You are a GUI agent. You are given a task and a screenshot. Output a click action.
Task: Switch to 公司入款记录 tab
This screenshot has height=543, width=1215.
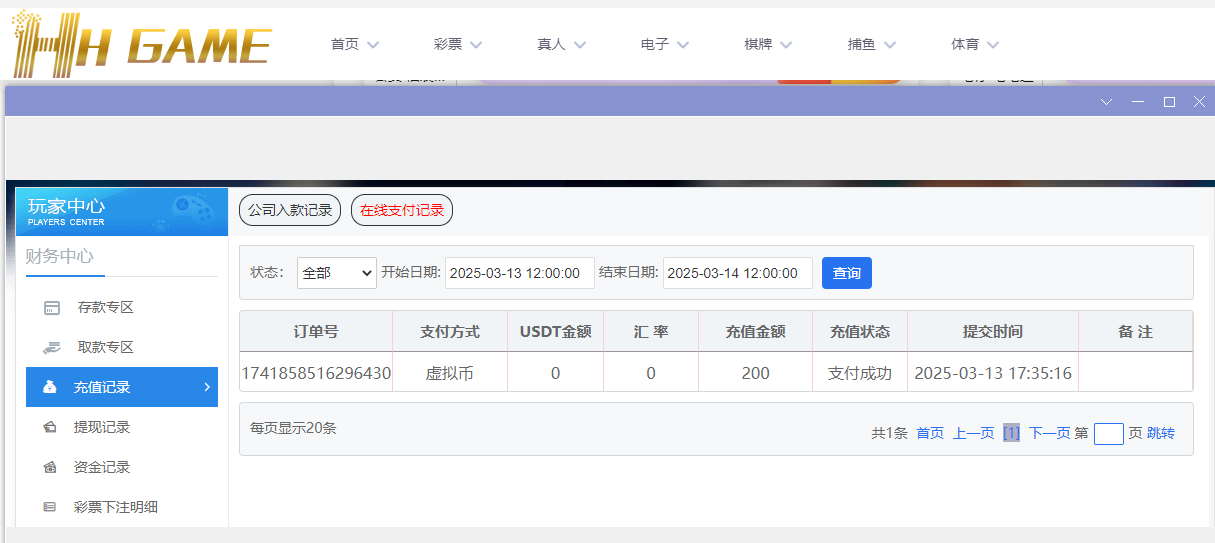[290, 210]
